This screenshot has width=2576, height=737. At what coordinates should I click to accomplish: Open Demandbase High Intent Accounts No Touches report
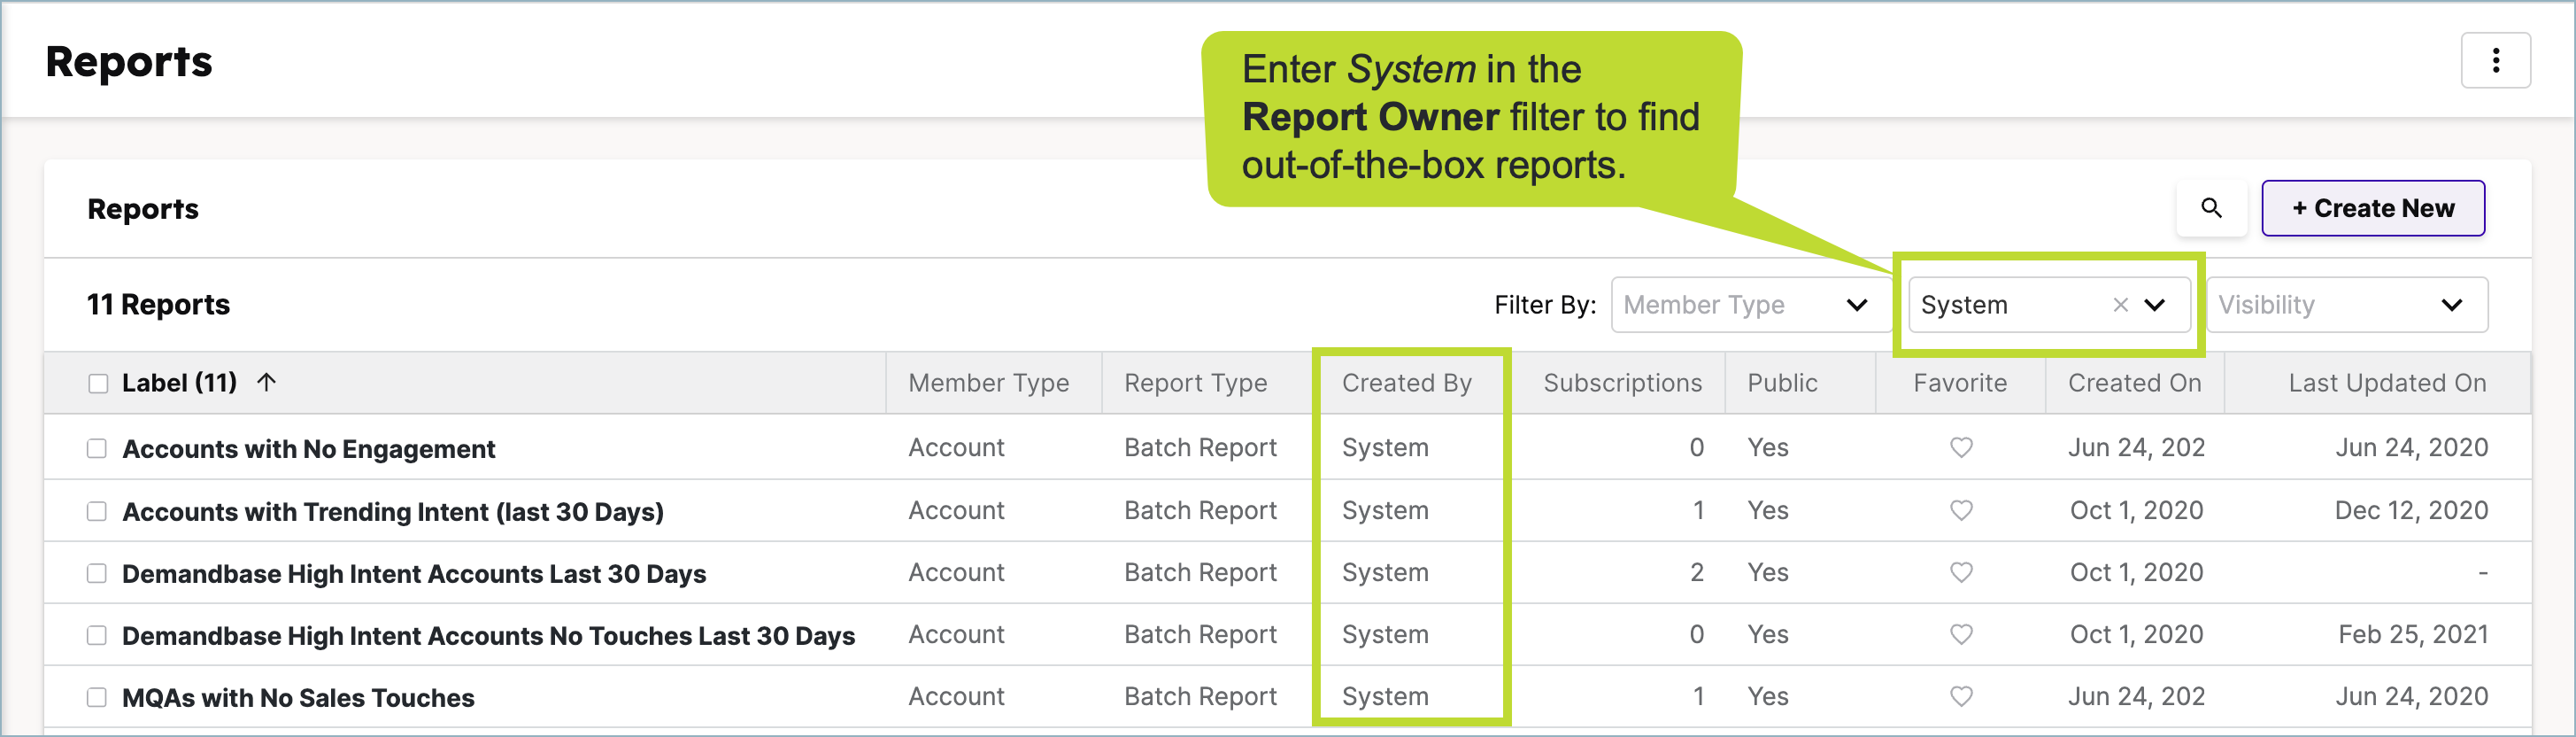pos(488,636)
